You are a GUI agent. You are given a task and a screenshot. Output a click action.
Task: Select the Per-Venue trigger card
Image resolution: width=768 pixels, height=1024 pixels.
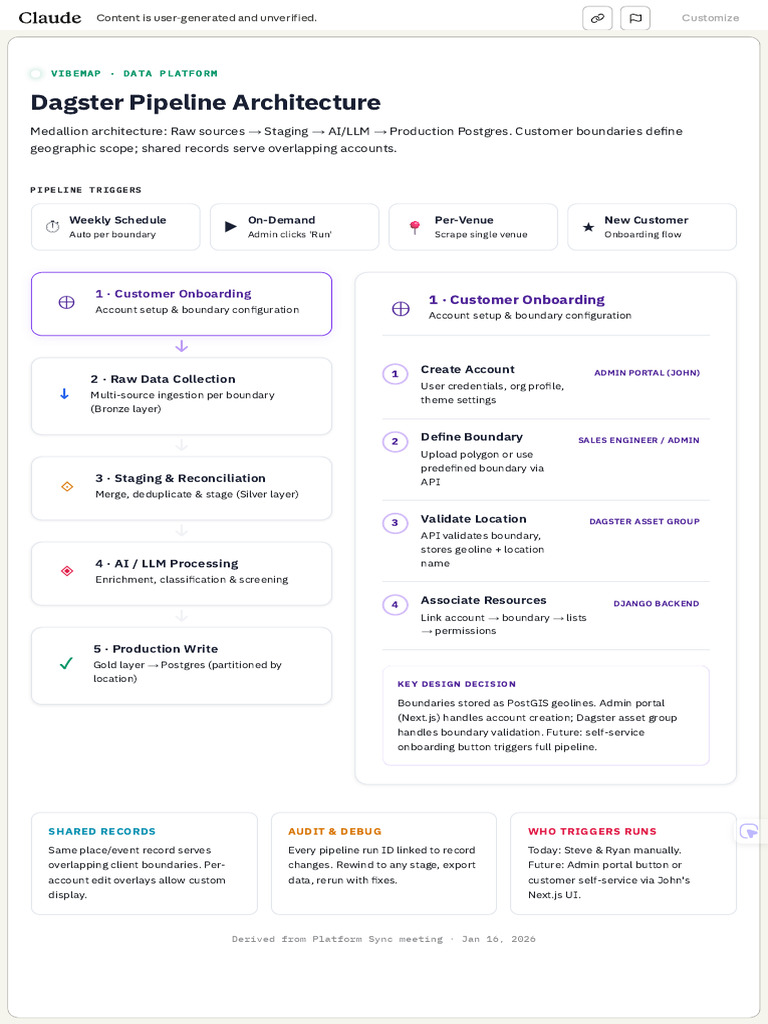(473, 227)
